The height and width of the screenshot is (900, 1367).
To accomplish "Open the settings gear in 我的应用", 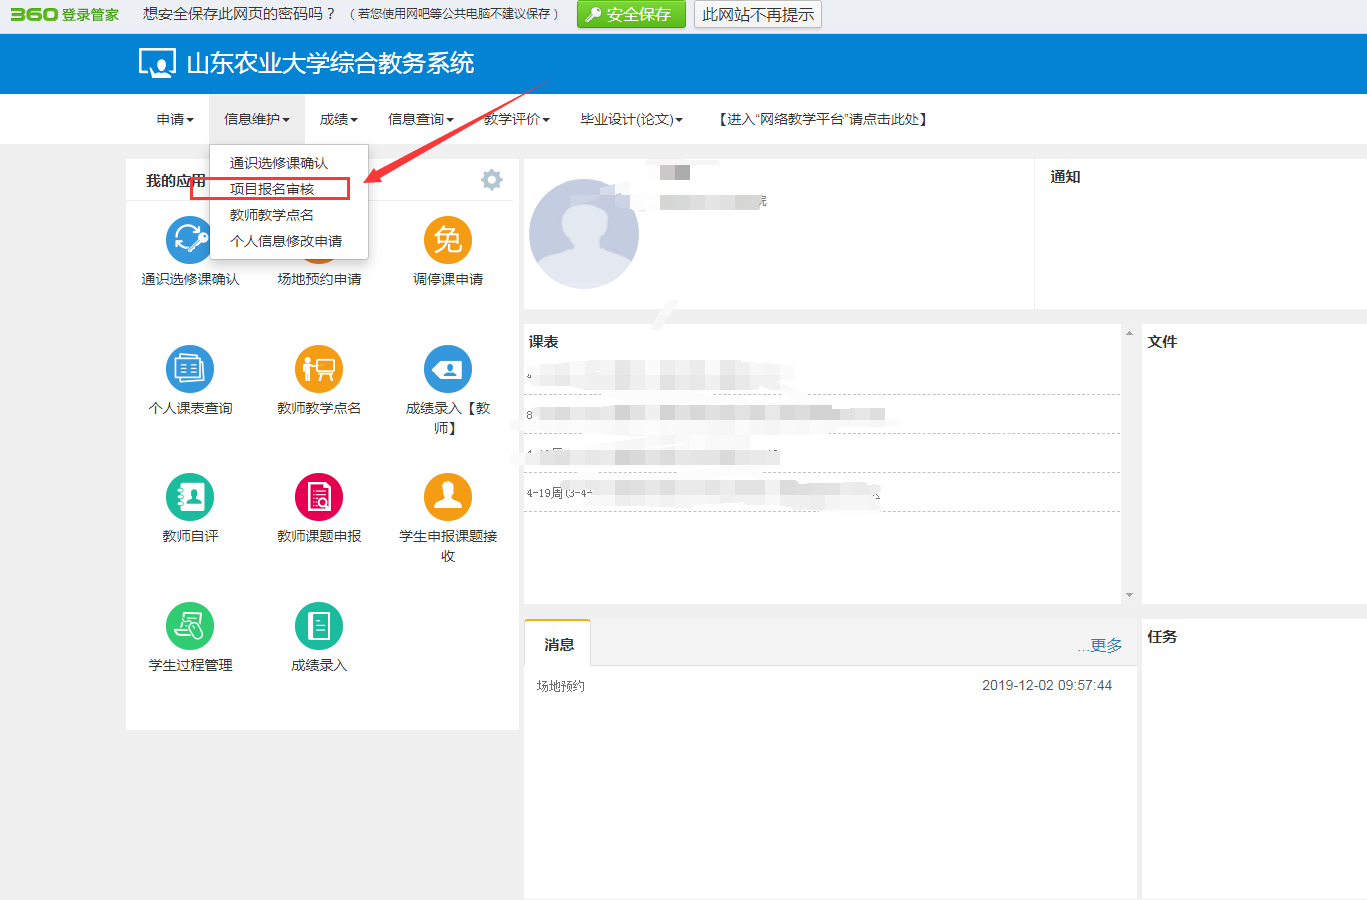I will tap(491, 180).
